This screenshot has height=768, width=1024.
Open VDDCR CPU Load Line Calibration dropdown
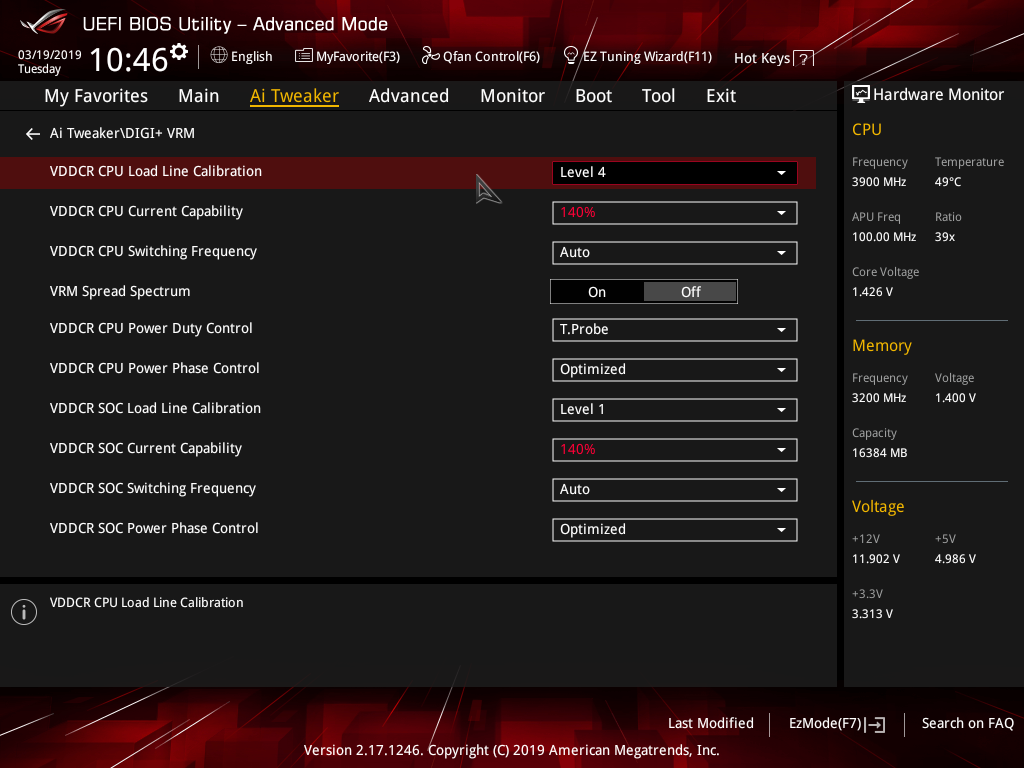(x=674, y=172)
